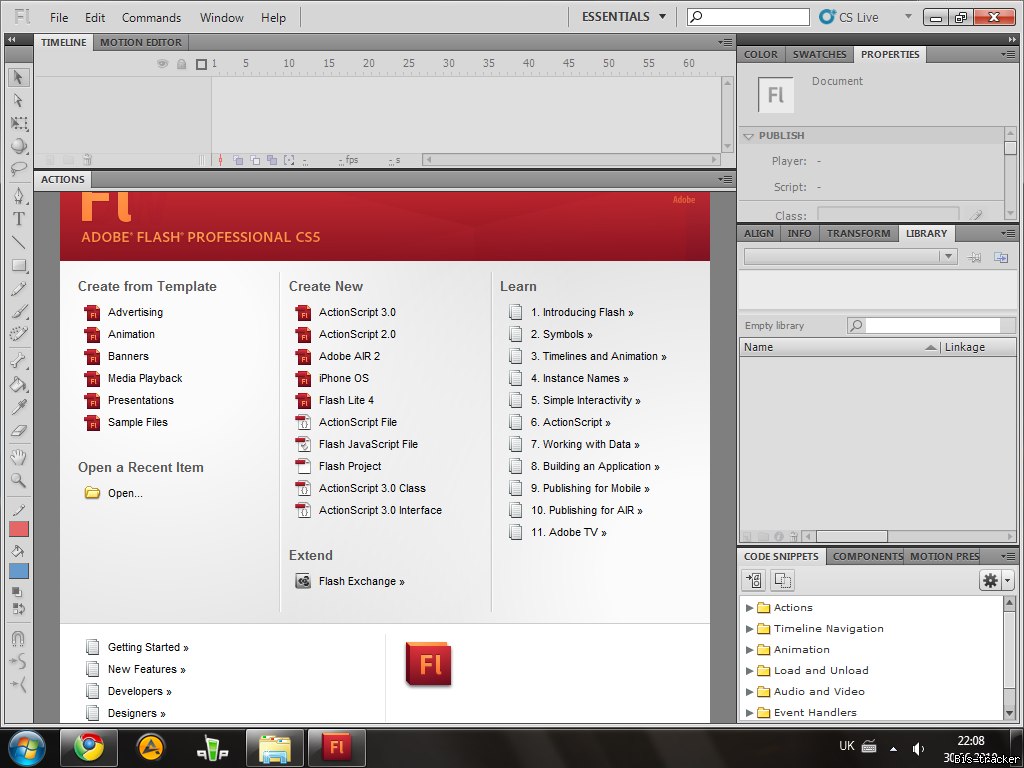Click the Windows Start button
Image resolution: width=1024 pixels, height=768 pixels.
(x=26, y=748)
